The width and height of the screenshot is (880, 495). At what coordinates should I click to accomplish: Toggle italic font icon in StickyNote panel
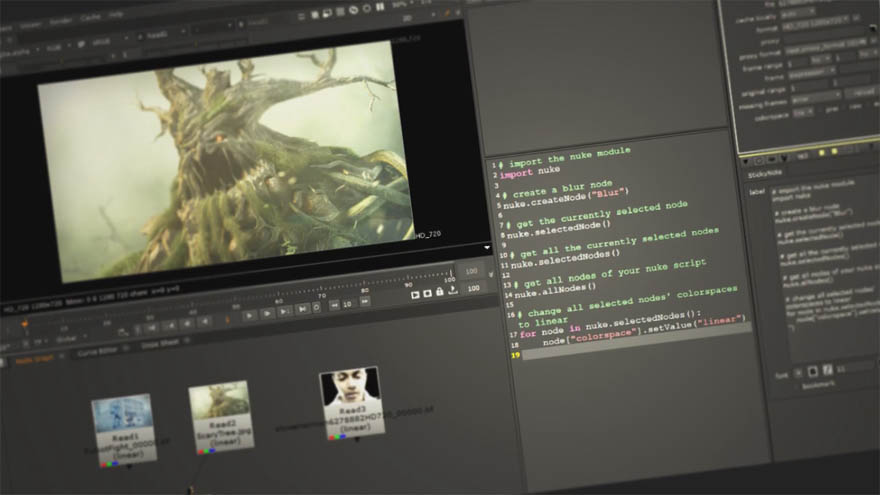click(827, 370)
